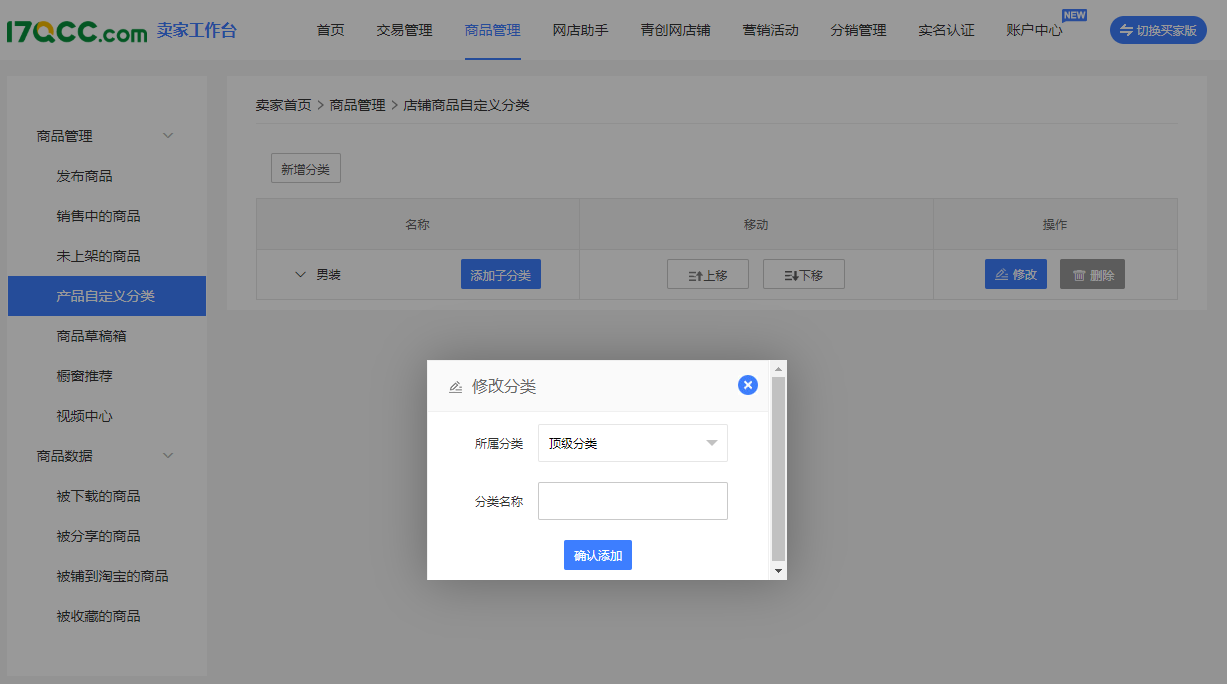Click 切换买家版 switch button
Viewport: 1227px width, 684px height.
(1158, 30)
